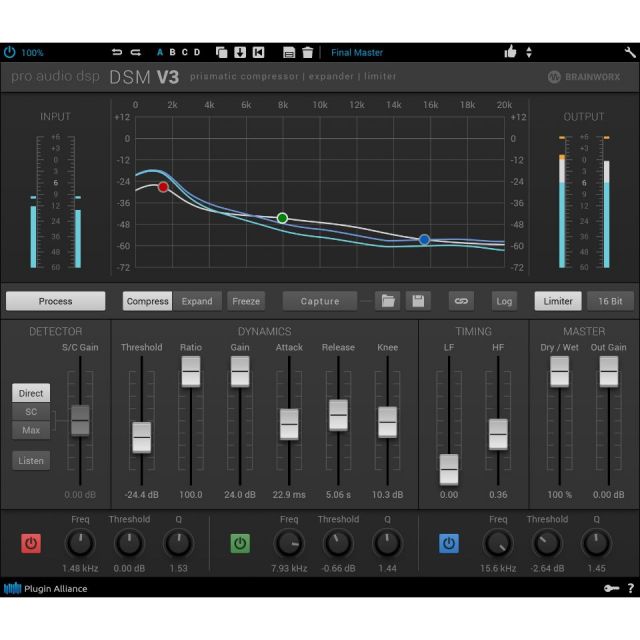Select settings slot C
The width and height of the screenshot is (640, 640).
(184, 52)
